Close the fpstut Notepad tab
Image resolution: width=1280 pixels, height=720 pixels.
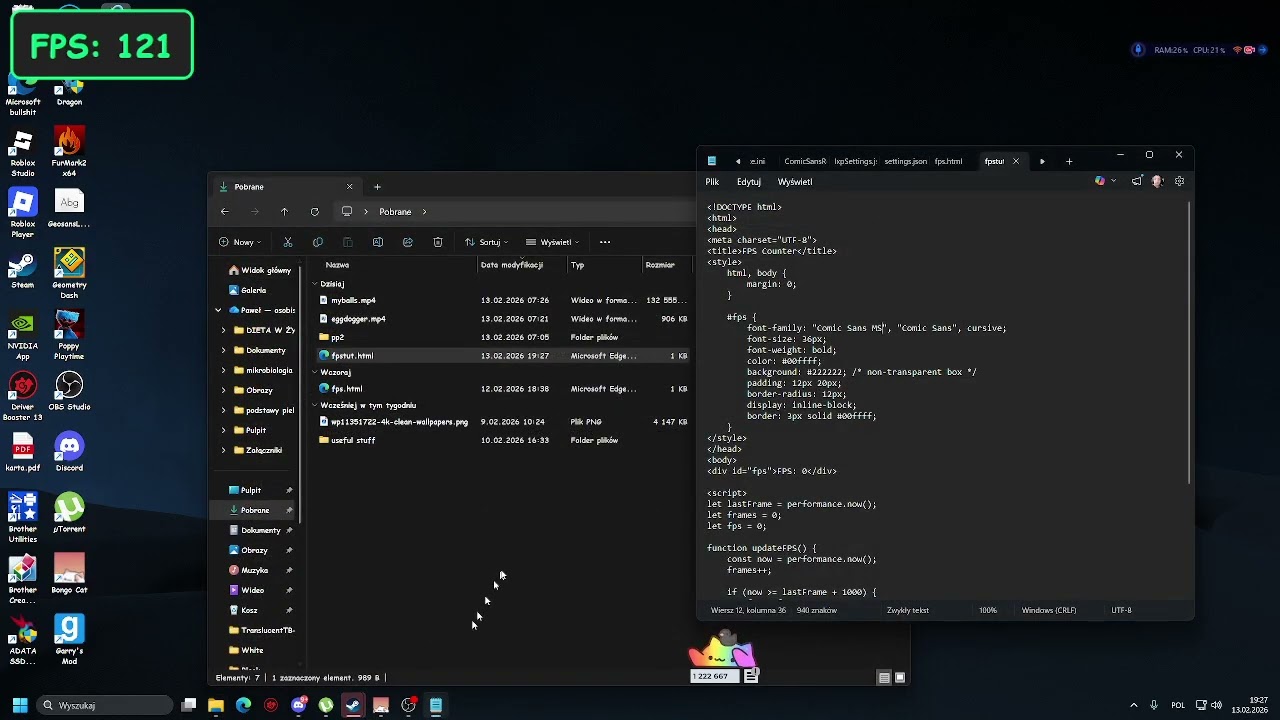(x=1015, y=161)
